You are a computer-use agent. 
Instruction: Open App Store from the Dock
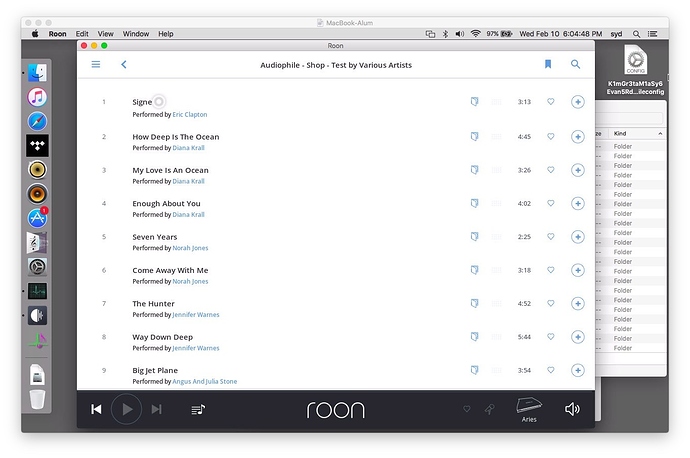click(37, 218)
